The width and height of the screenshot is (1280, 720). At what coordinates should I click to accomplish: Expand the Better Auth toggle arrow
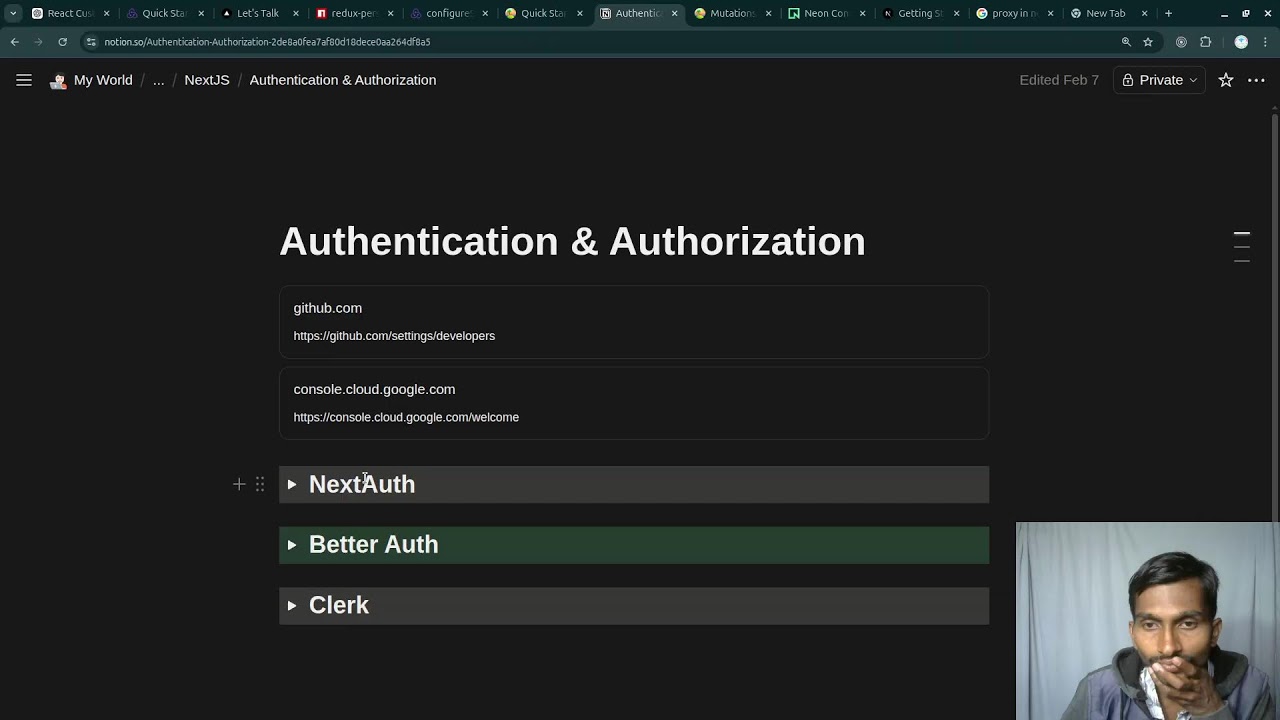(x=292, y=545)
